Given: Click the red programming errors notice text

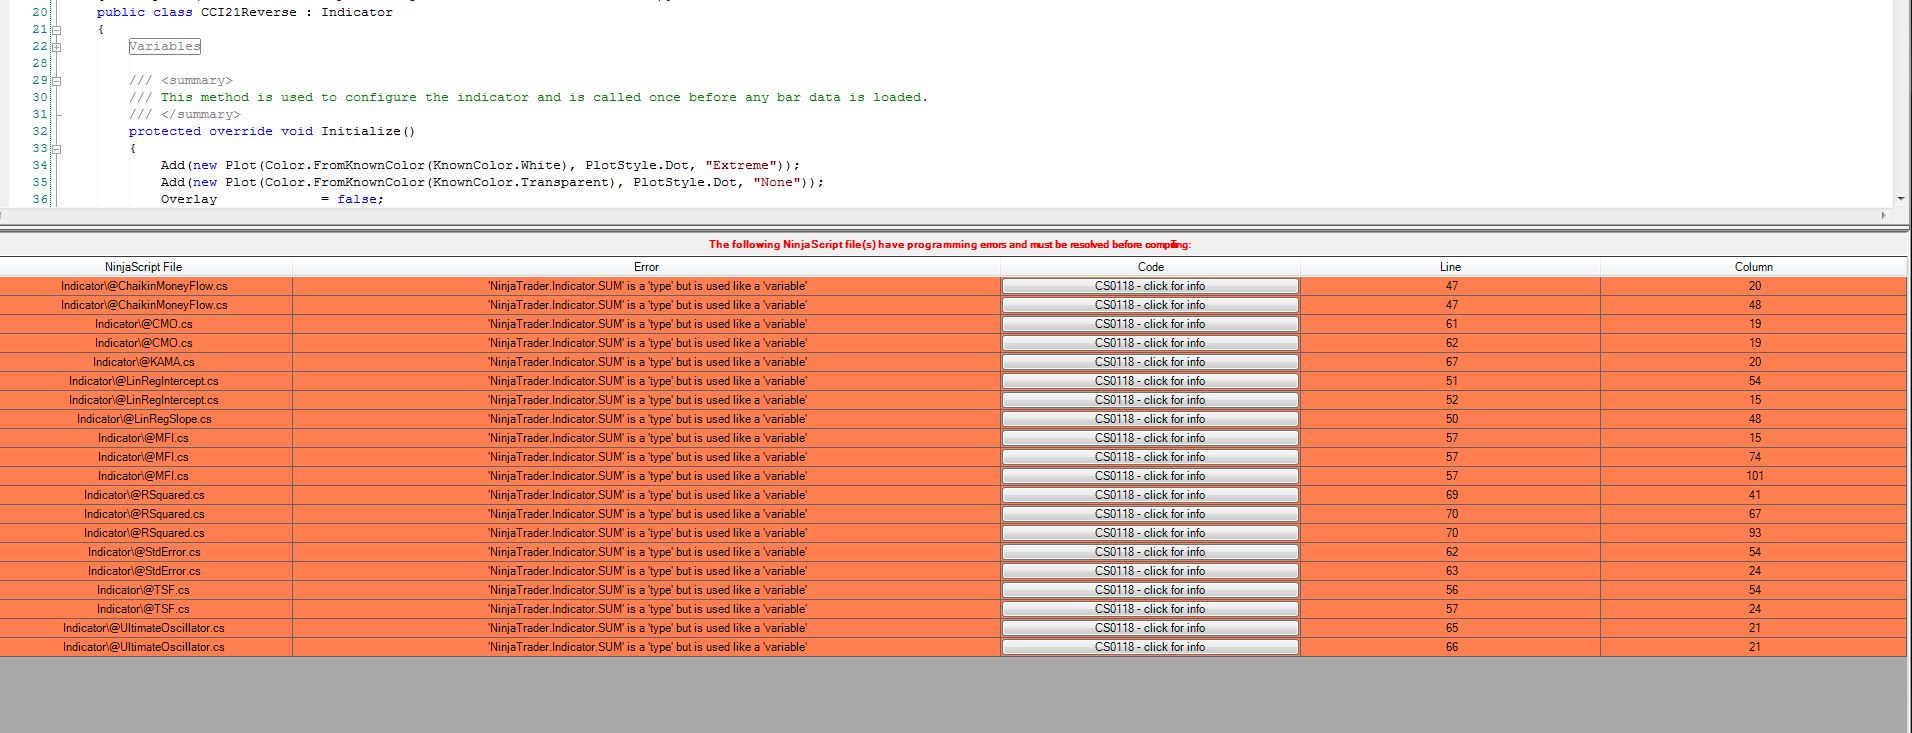Looking at the screenshot, I should [x=950, y=244].
